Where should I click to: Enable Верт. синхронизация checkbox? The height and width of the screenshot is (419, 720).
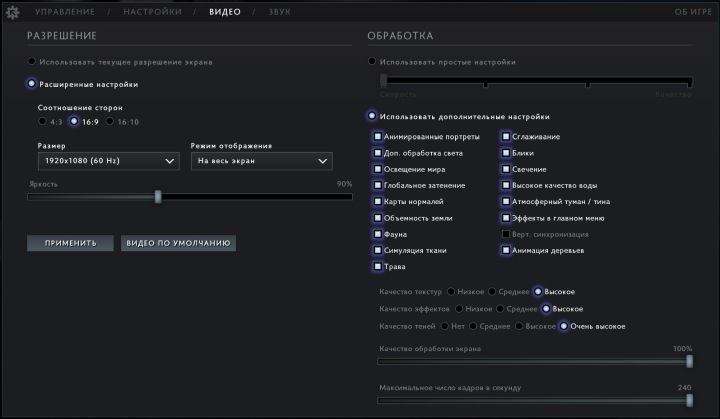pos(505,234)
